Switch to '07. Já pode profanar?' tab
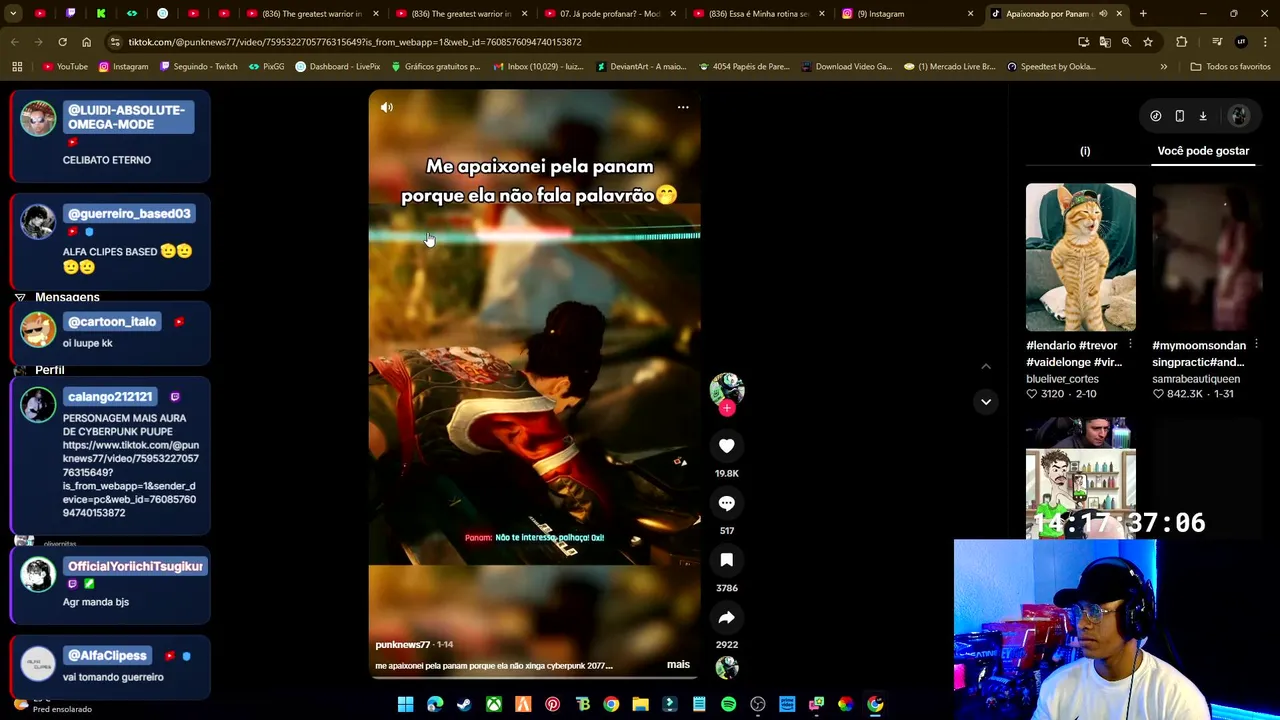The width and height of the screenshot is (1280, 720). pyautogui.click(x=610, y=14)
